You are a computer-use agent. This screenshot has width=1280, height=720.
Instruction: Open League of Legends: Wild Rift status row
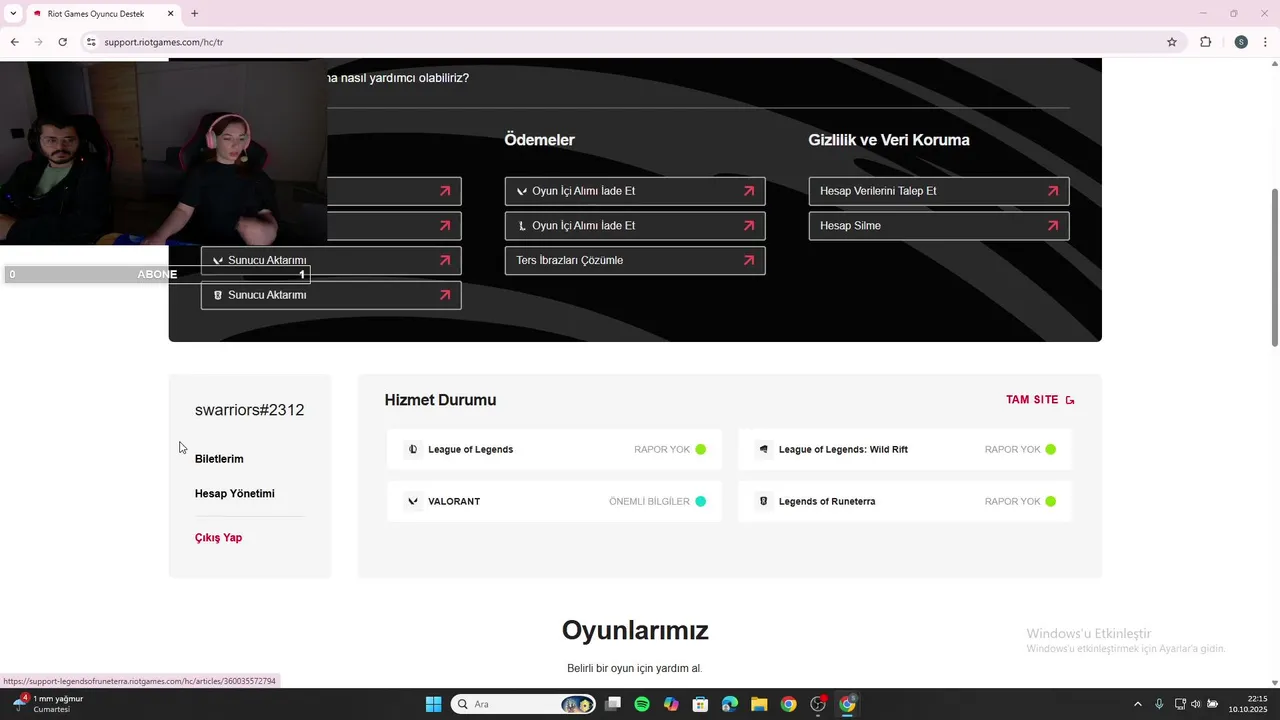pos(905,449)
